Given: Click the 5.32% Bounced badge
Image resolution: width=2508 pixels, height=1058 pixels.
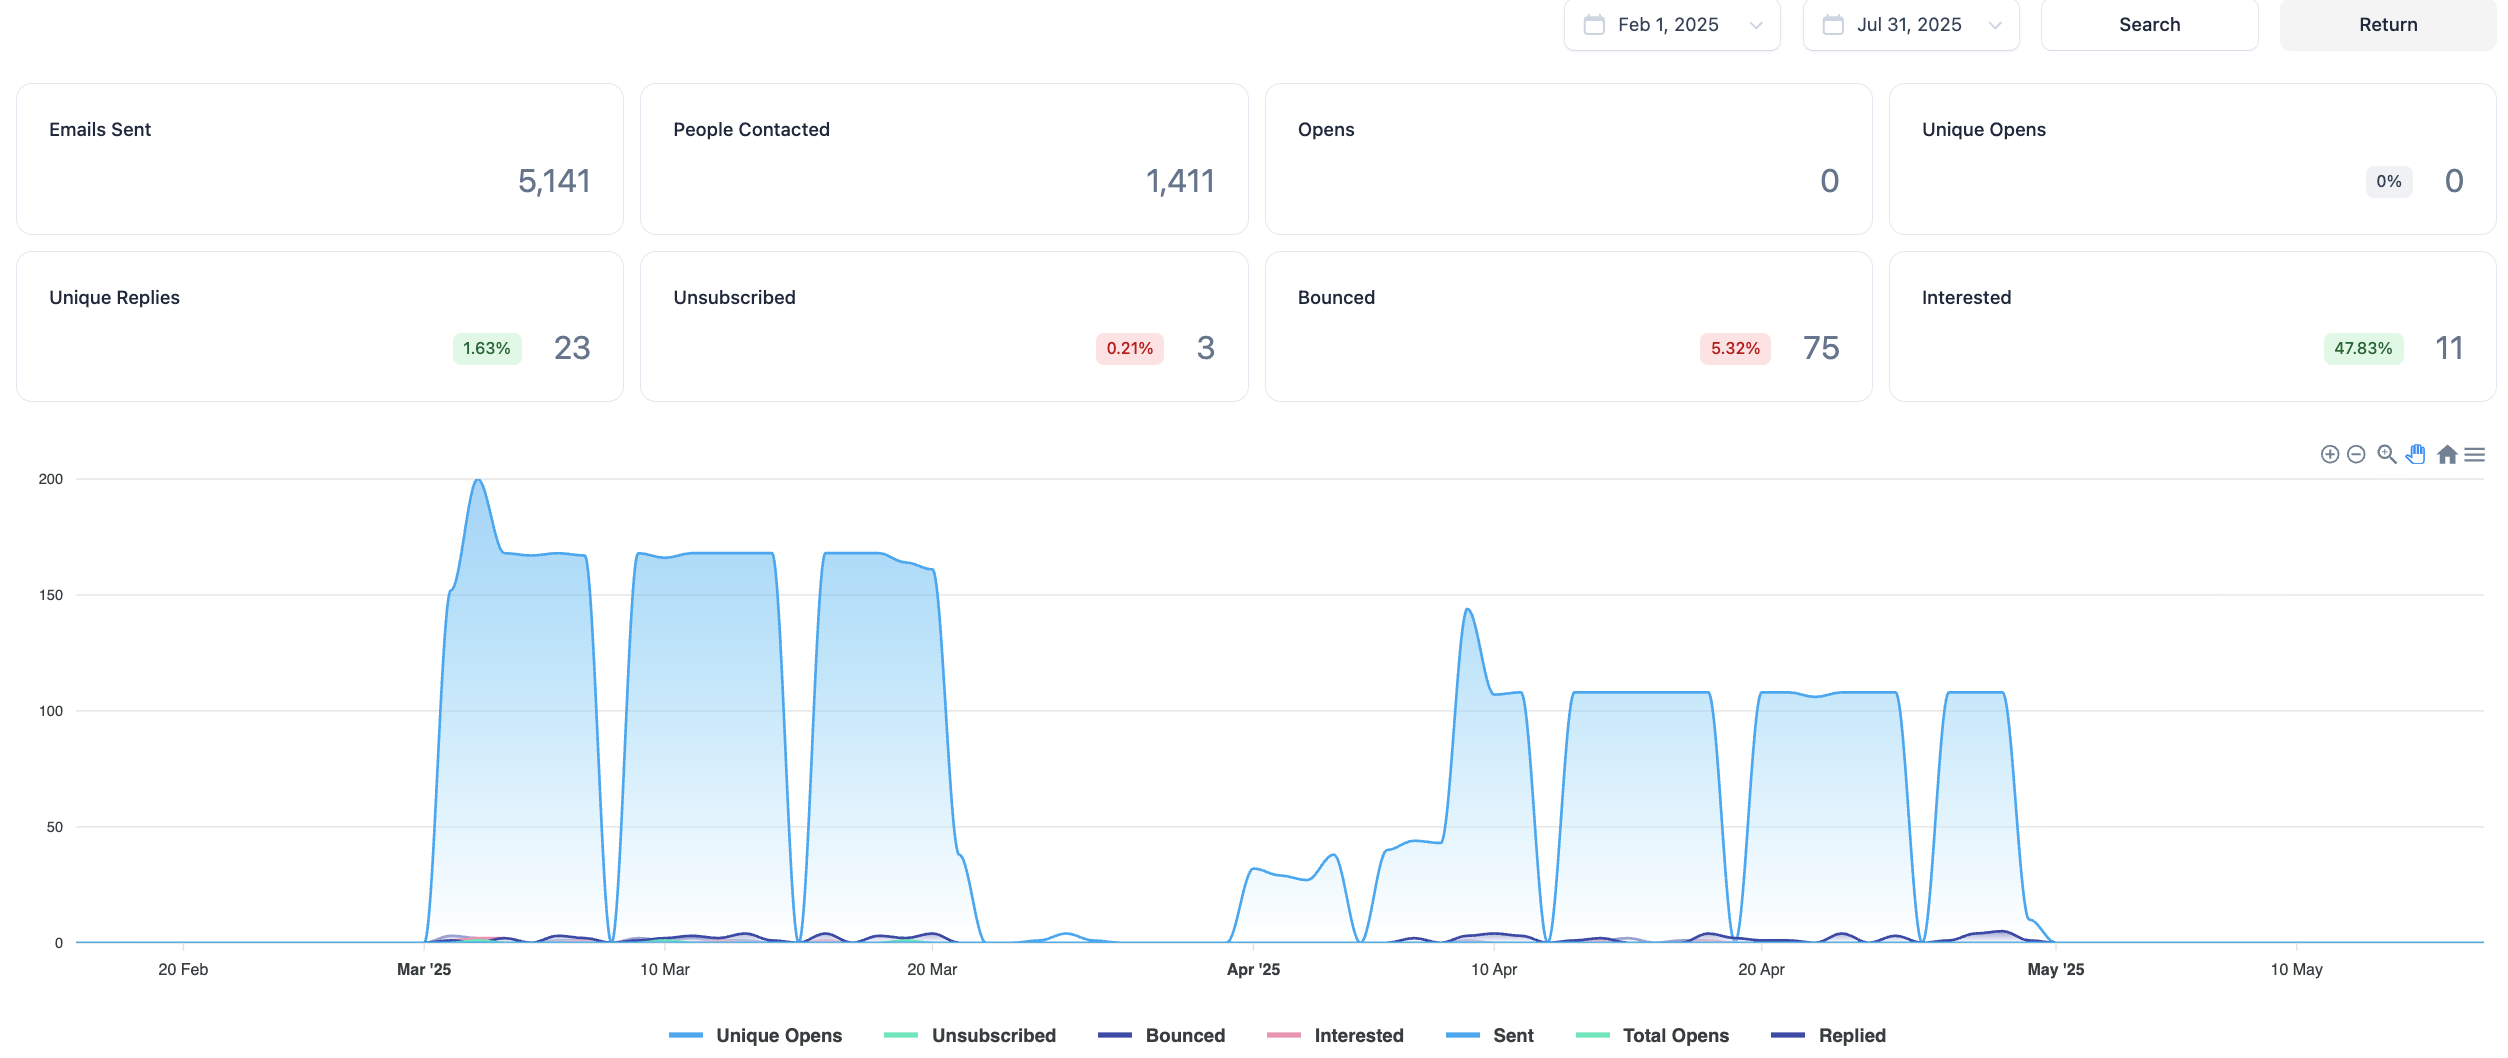Looking at the screenshot, I should [1735, 349].
